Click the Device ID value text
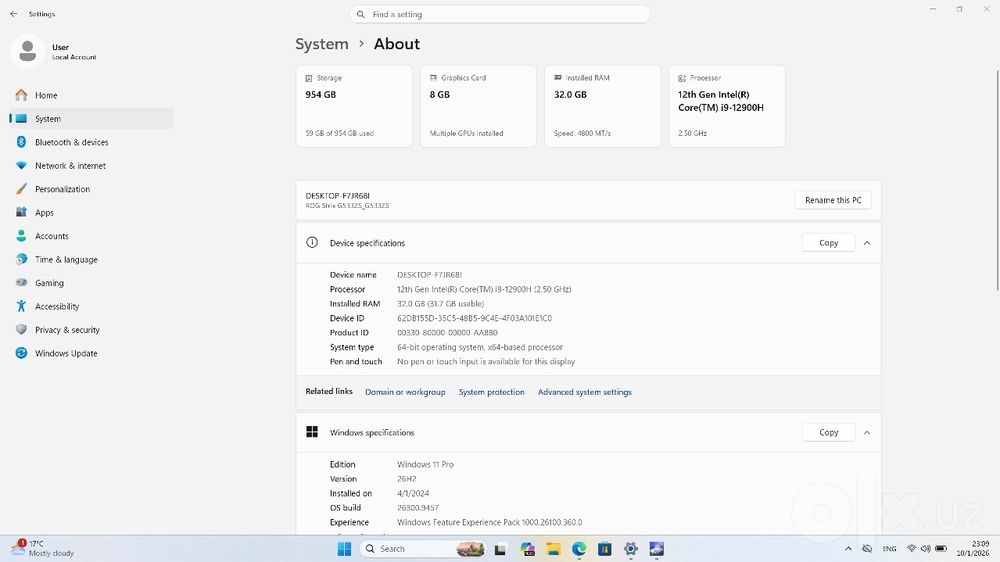The image size is (1000, 562). pos(474,318)
